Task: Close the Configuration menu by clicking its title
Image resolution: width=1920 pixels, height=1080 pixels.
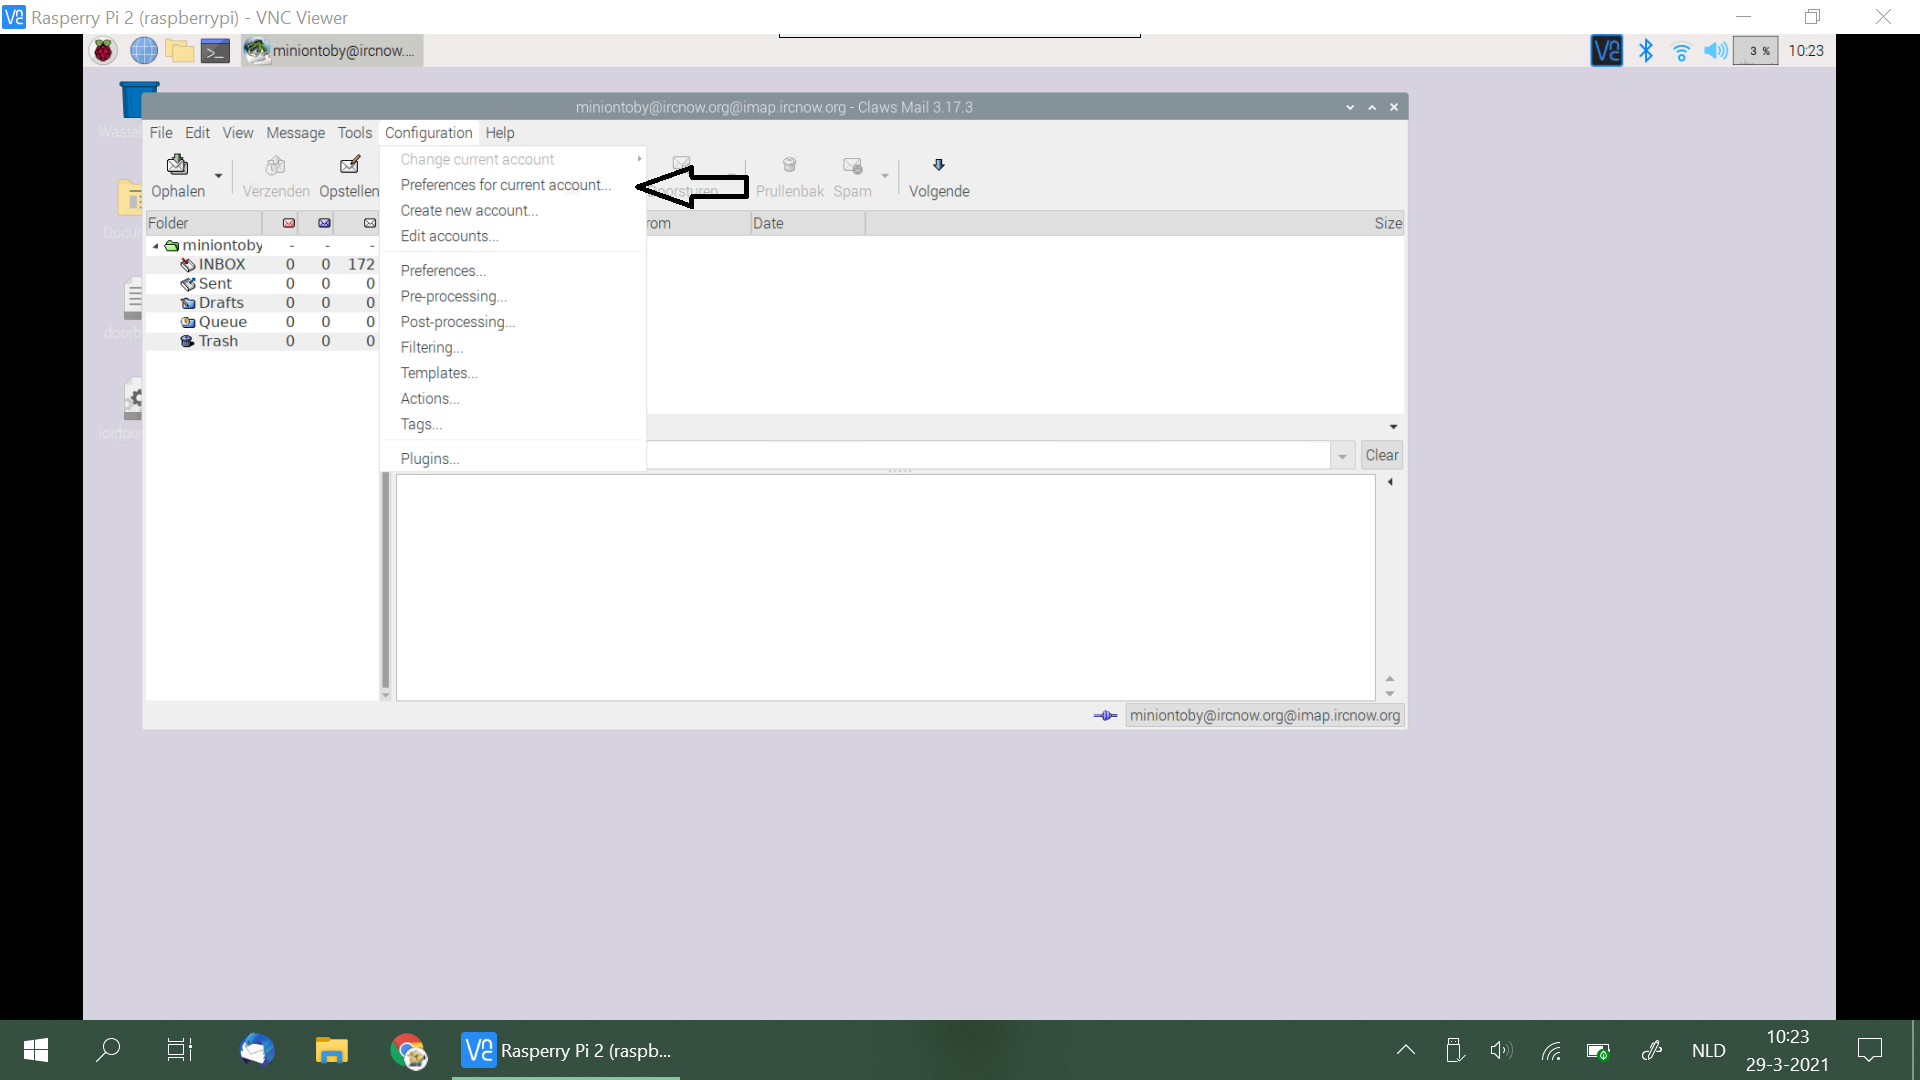Action: pyautogui.click(x=428, y=133)
